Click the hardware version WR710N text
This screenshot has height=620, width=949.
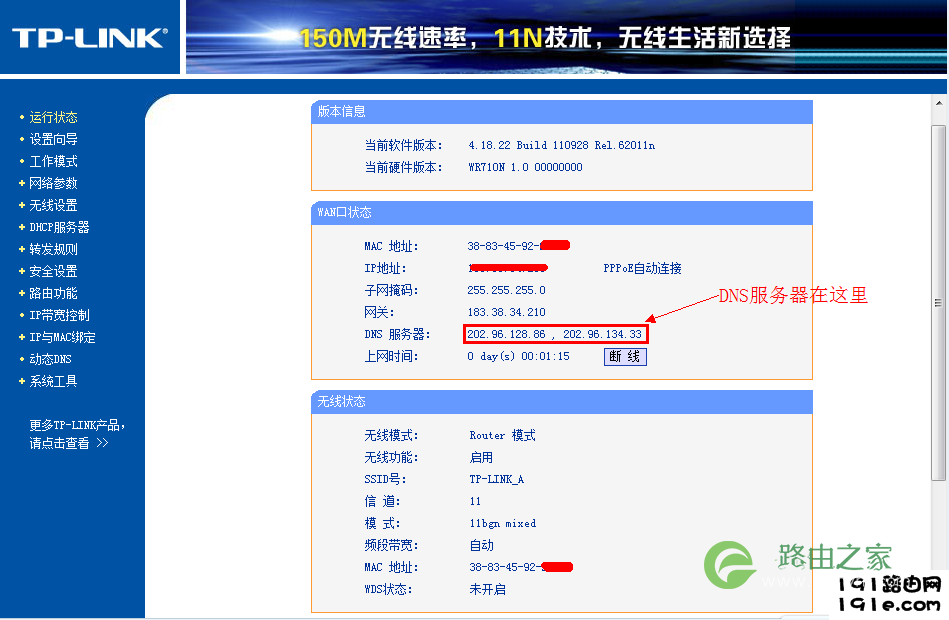pyautogui.click(x=525, y=167)
